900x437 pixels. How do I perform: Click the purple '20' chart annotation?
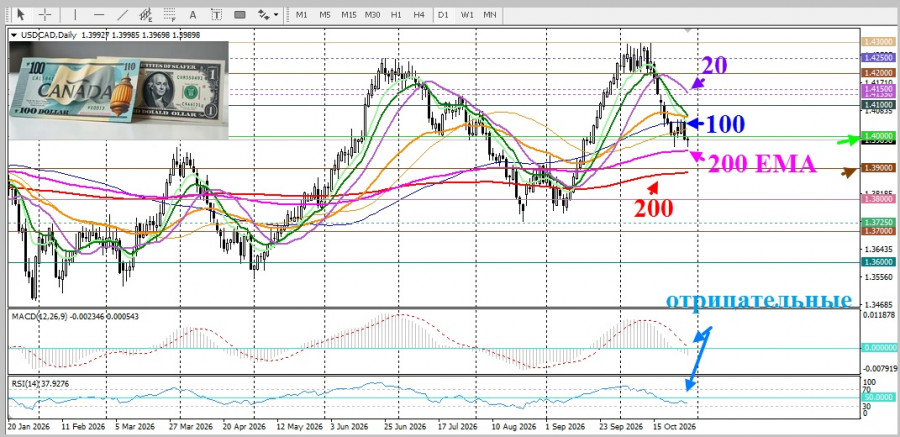(713, 65)
